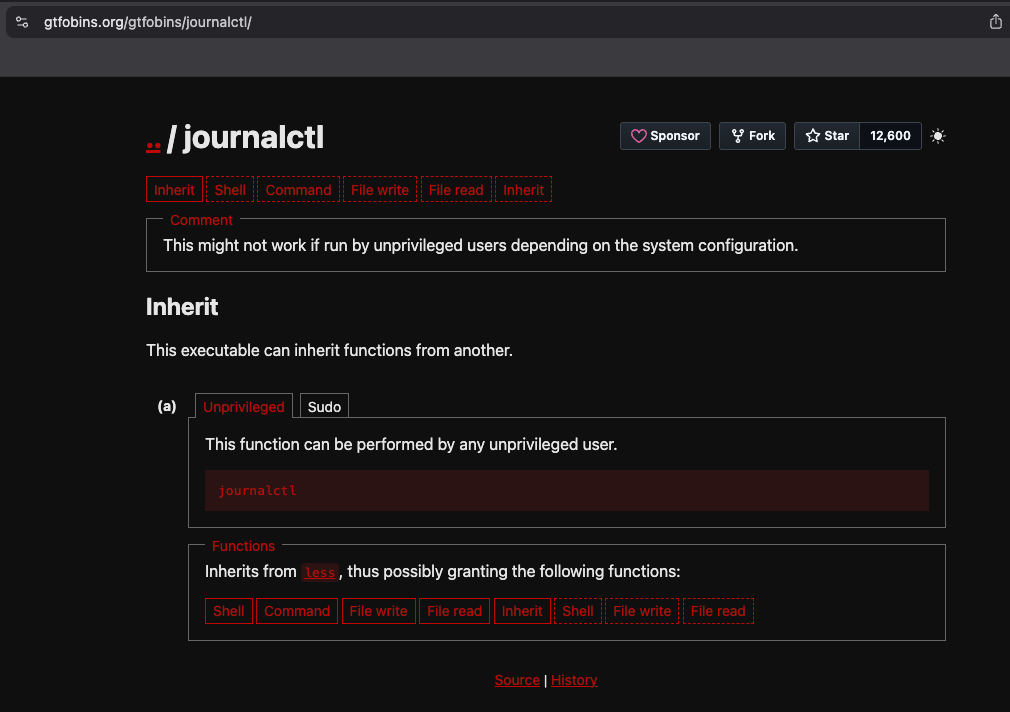The width and height of the screenshot is (1010, 712).
Task: Toggle the light/dark theme sun icon
Action: [x=937, y=136]
